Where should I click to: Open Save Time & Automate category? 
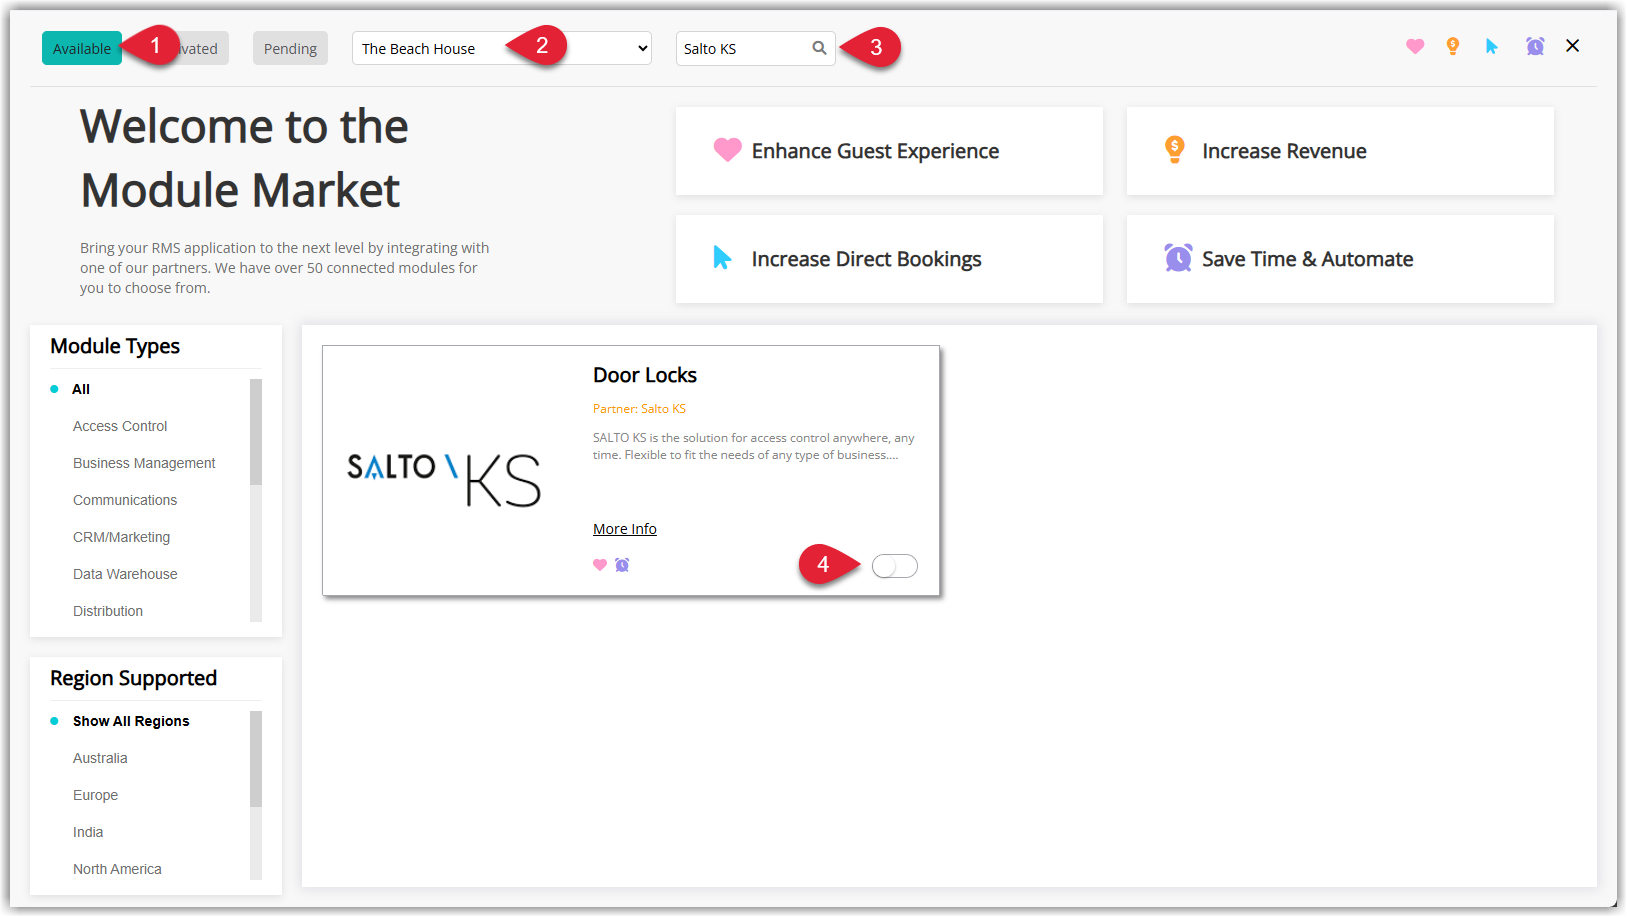point(1340,259)
